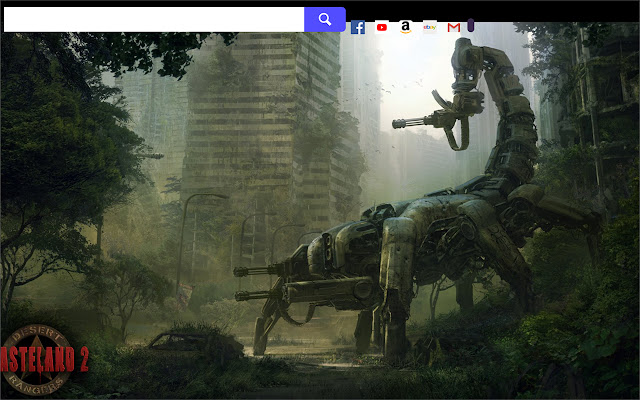Click the white search input field

[154, 19]
